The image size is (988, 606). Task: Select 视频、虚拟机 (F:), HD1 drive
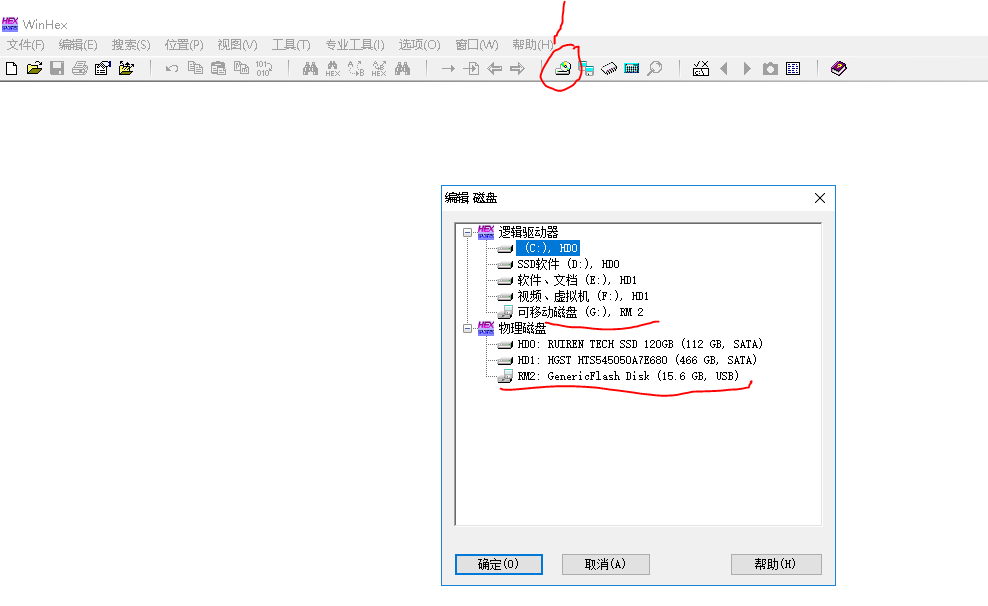[x=583, y=296]
